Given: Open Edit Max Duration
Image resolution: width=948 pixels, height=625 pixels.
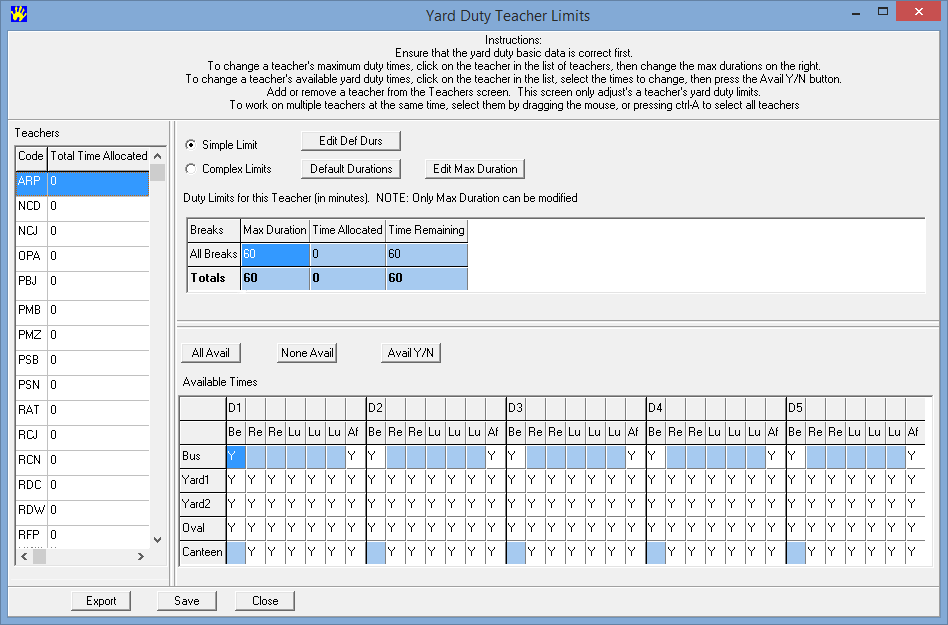Looking at the screenshot, I should pyautogui.click(x=475, y=169).
